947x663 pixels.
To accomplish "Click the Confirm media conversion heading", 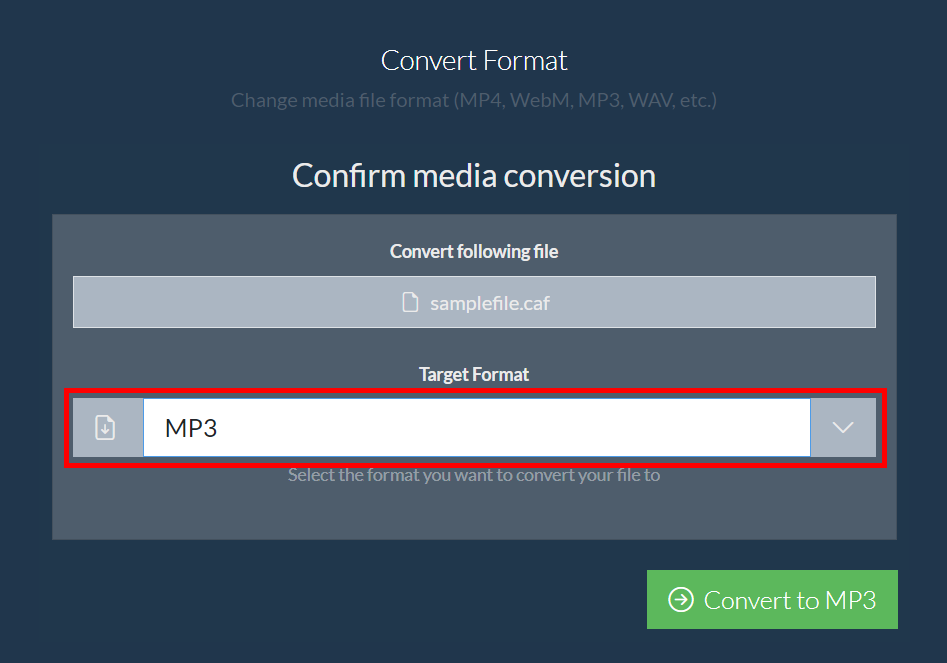I will [473, 175].
